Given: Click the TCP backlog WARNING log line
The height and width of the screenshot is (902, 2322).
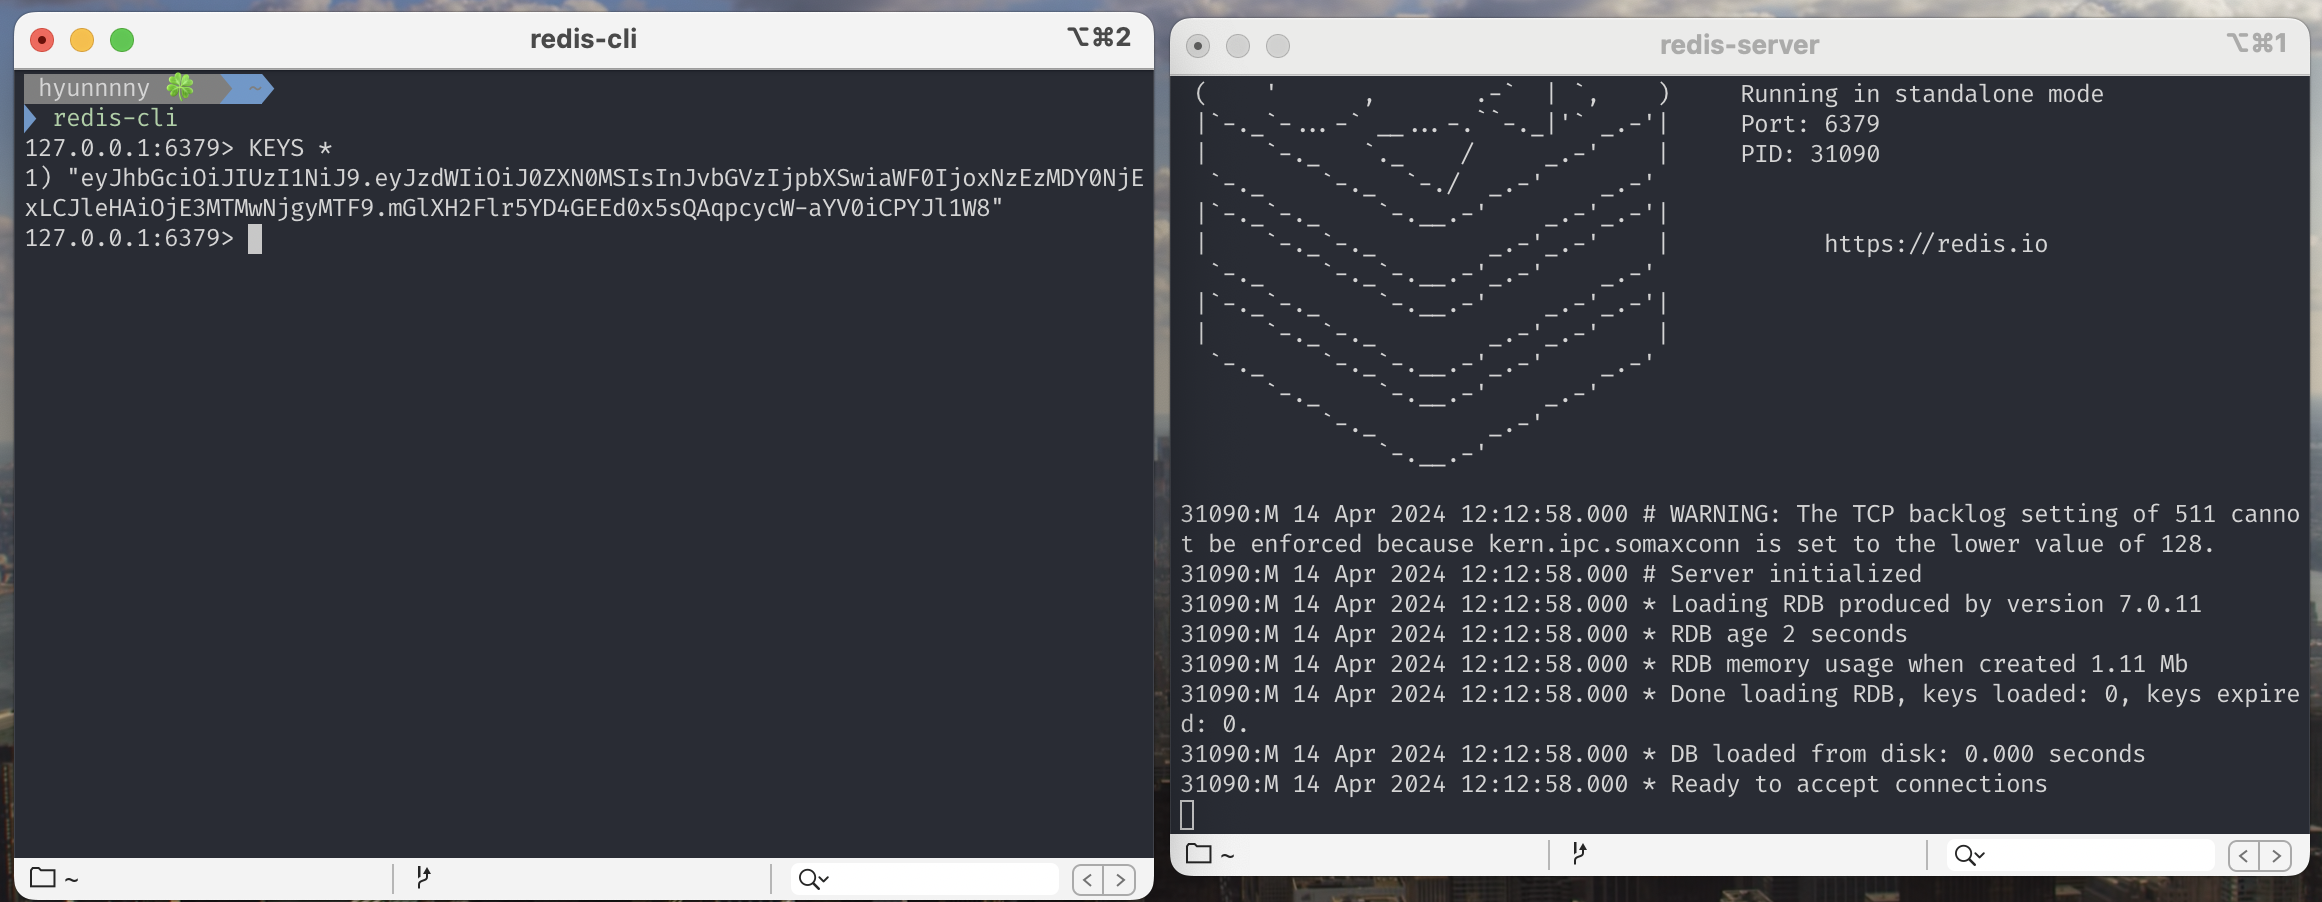Looking at the screenshot, I should 1740,529.
